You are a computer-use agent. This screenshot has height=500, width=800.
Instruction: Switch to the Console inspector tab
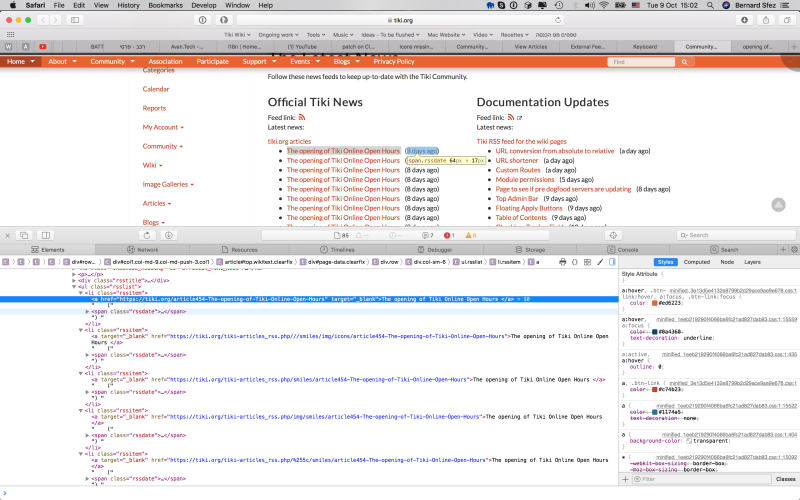[x=622, y=249]
